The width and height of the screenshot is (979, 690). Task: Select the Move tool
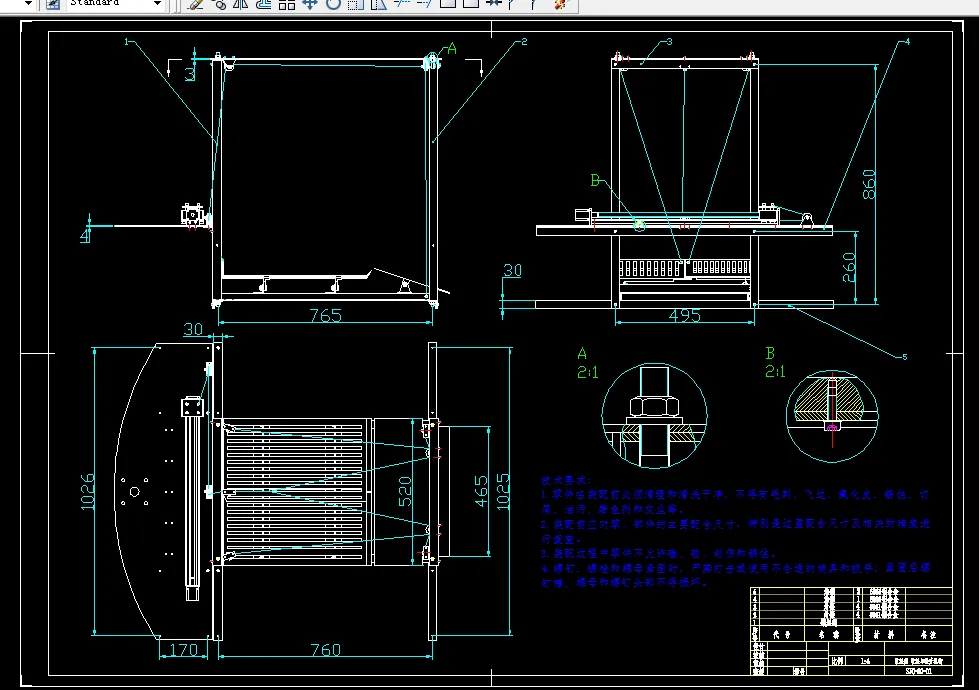[310, 4]
